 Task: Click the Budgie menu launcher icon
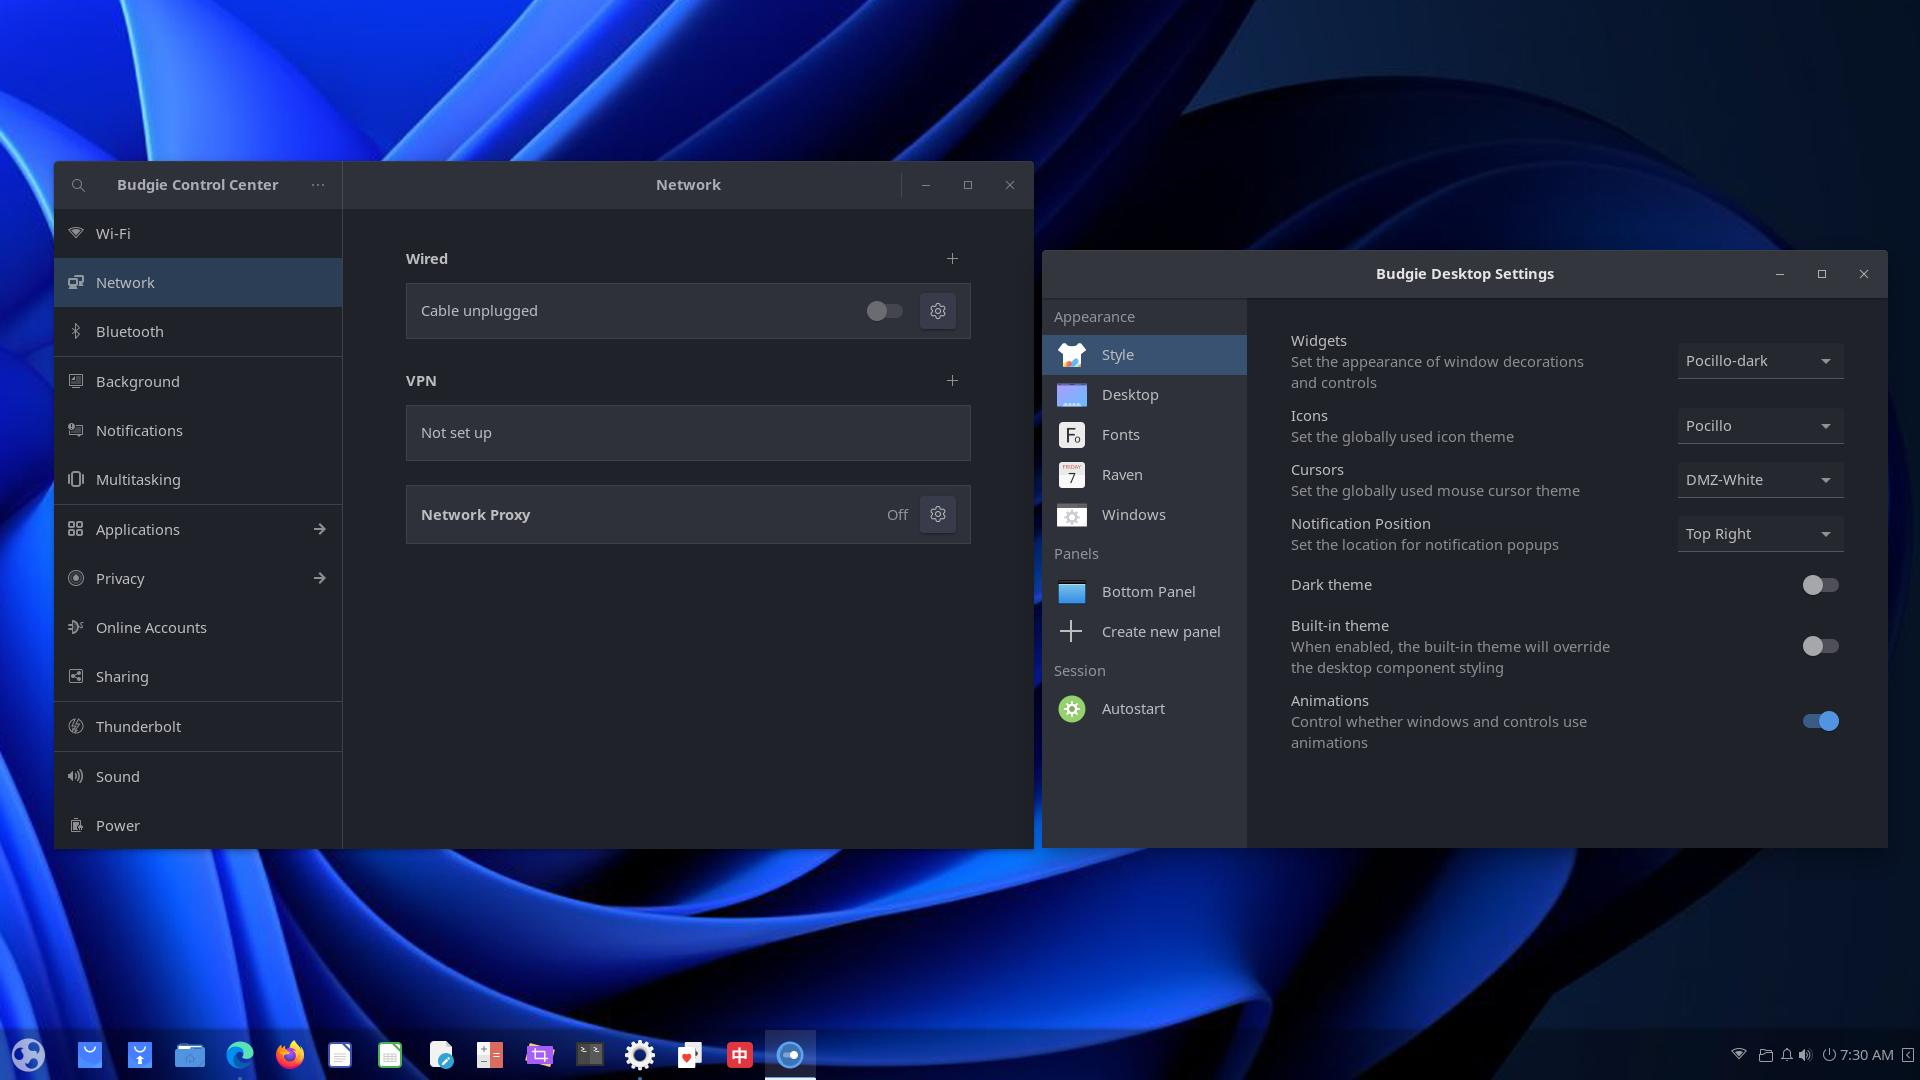point(28,1055)
